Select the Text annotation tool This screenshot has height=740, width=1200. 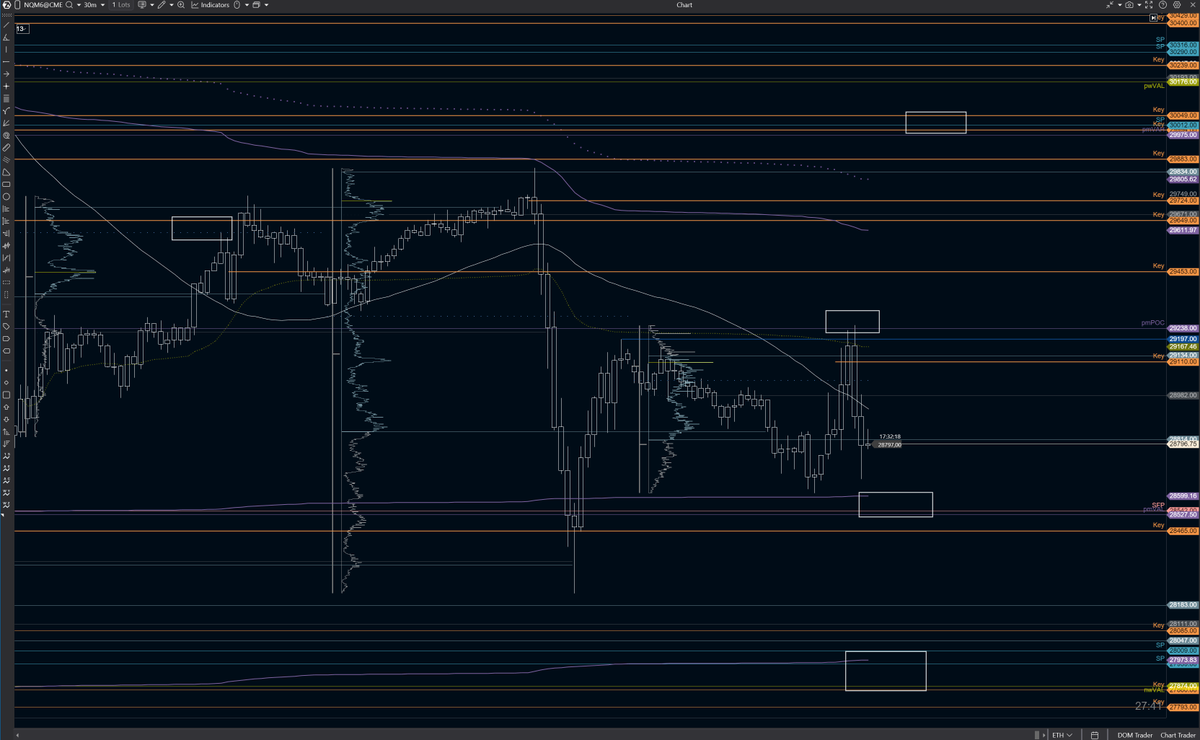[7, 314]
